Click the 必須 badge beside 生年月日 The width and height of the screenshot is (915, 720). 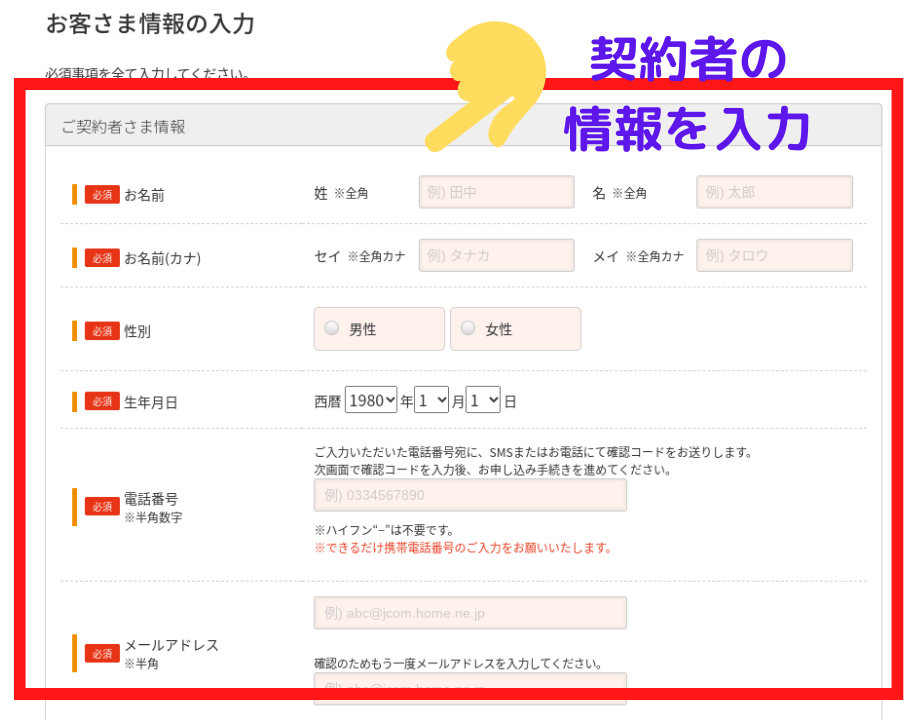pyautogui.click(x=102, y=402)
